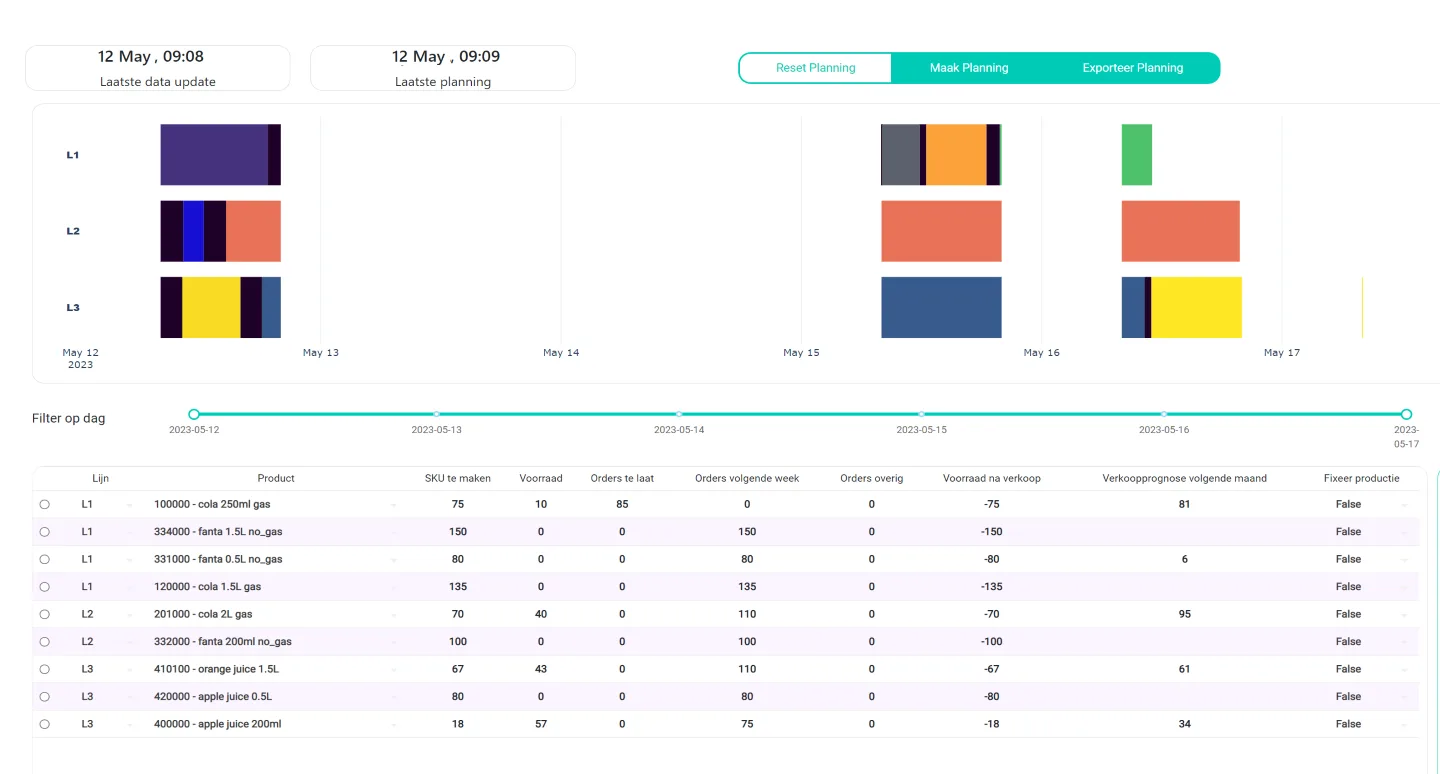Click the large blue L3 bar on May 15

pyautogui.click(x=941, y=307)
